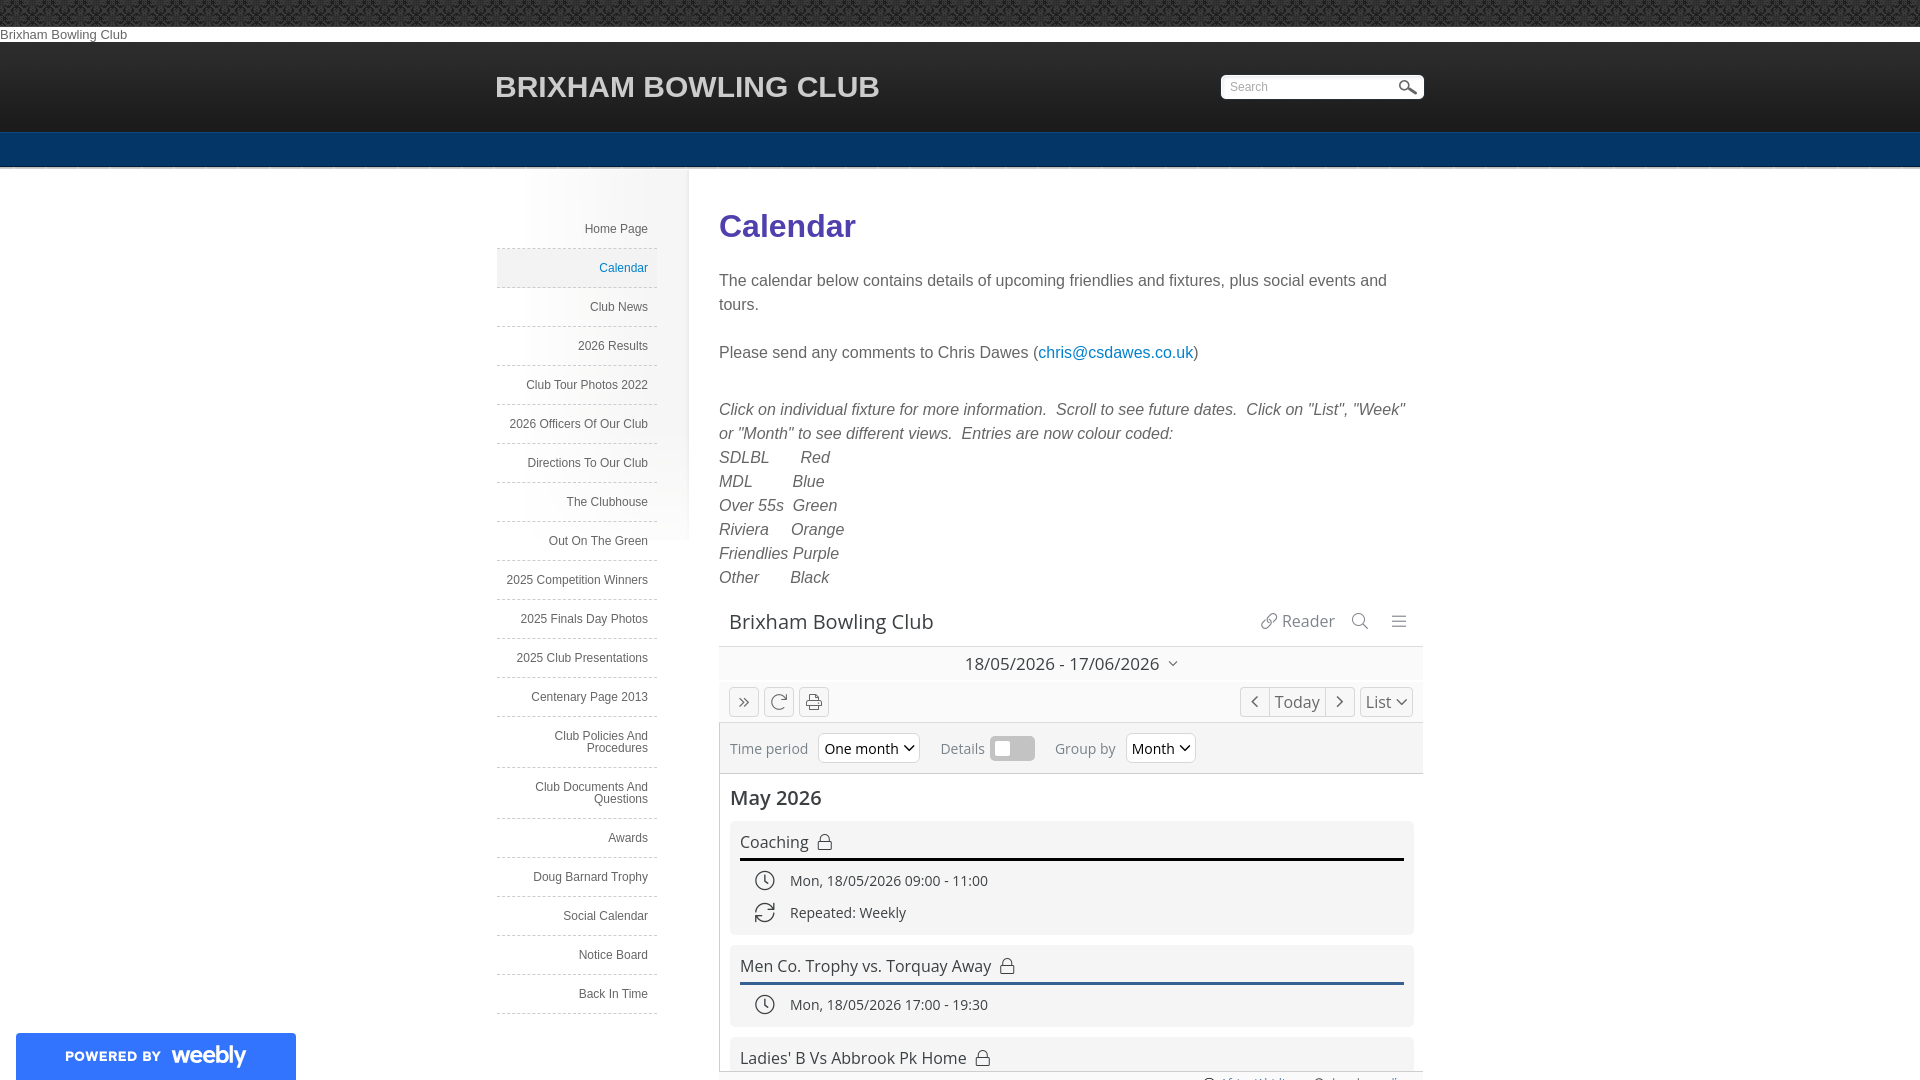
Task: Toggle the Details switch on
Action: point(1012,749)
